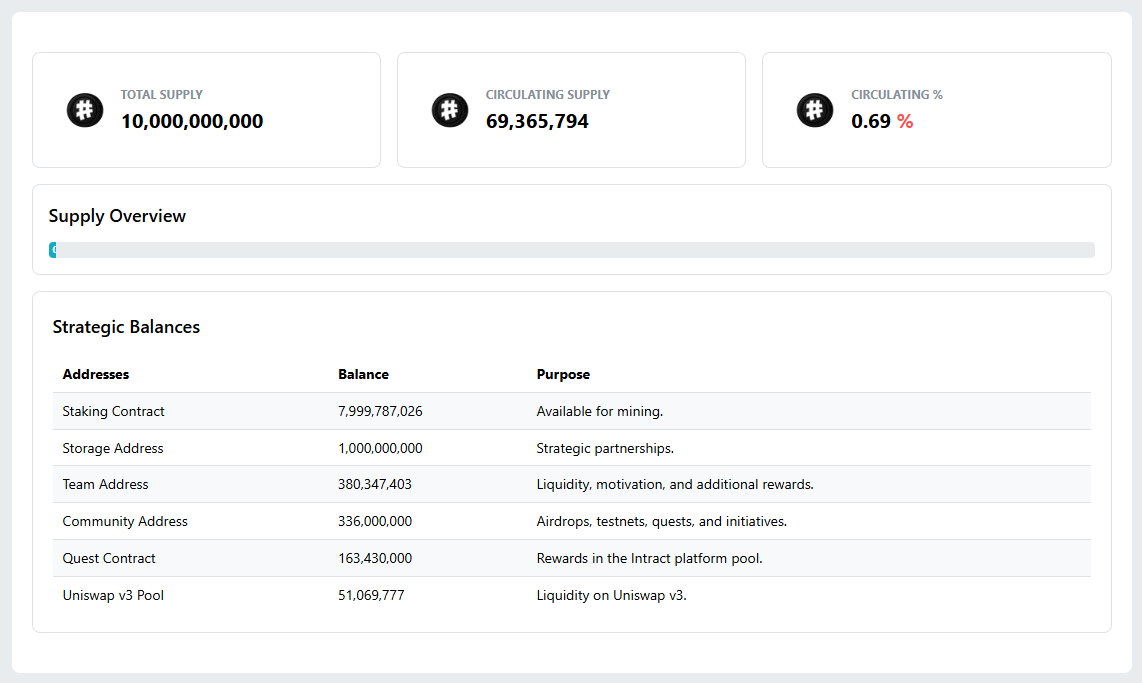Click the balance 7,999,787,026

pos(380,411)
